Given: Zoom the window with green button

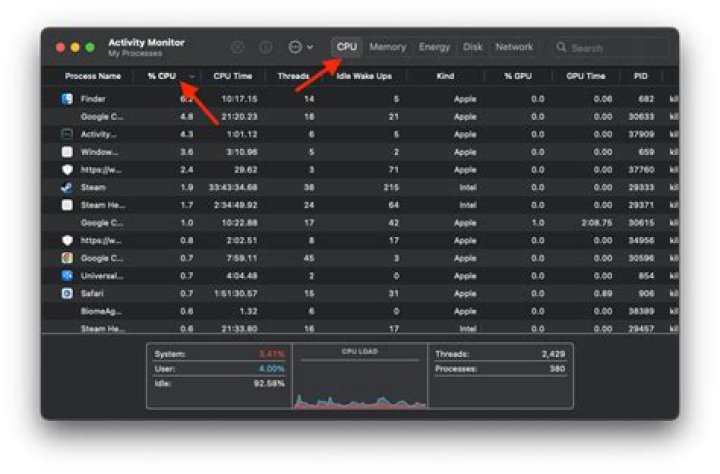Looking at the screenshot, I should pyautogui.click(x=90, y=47).
